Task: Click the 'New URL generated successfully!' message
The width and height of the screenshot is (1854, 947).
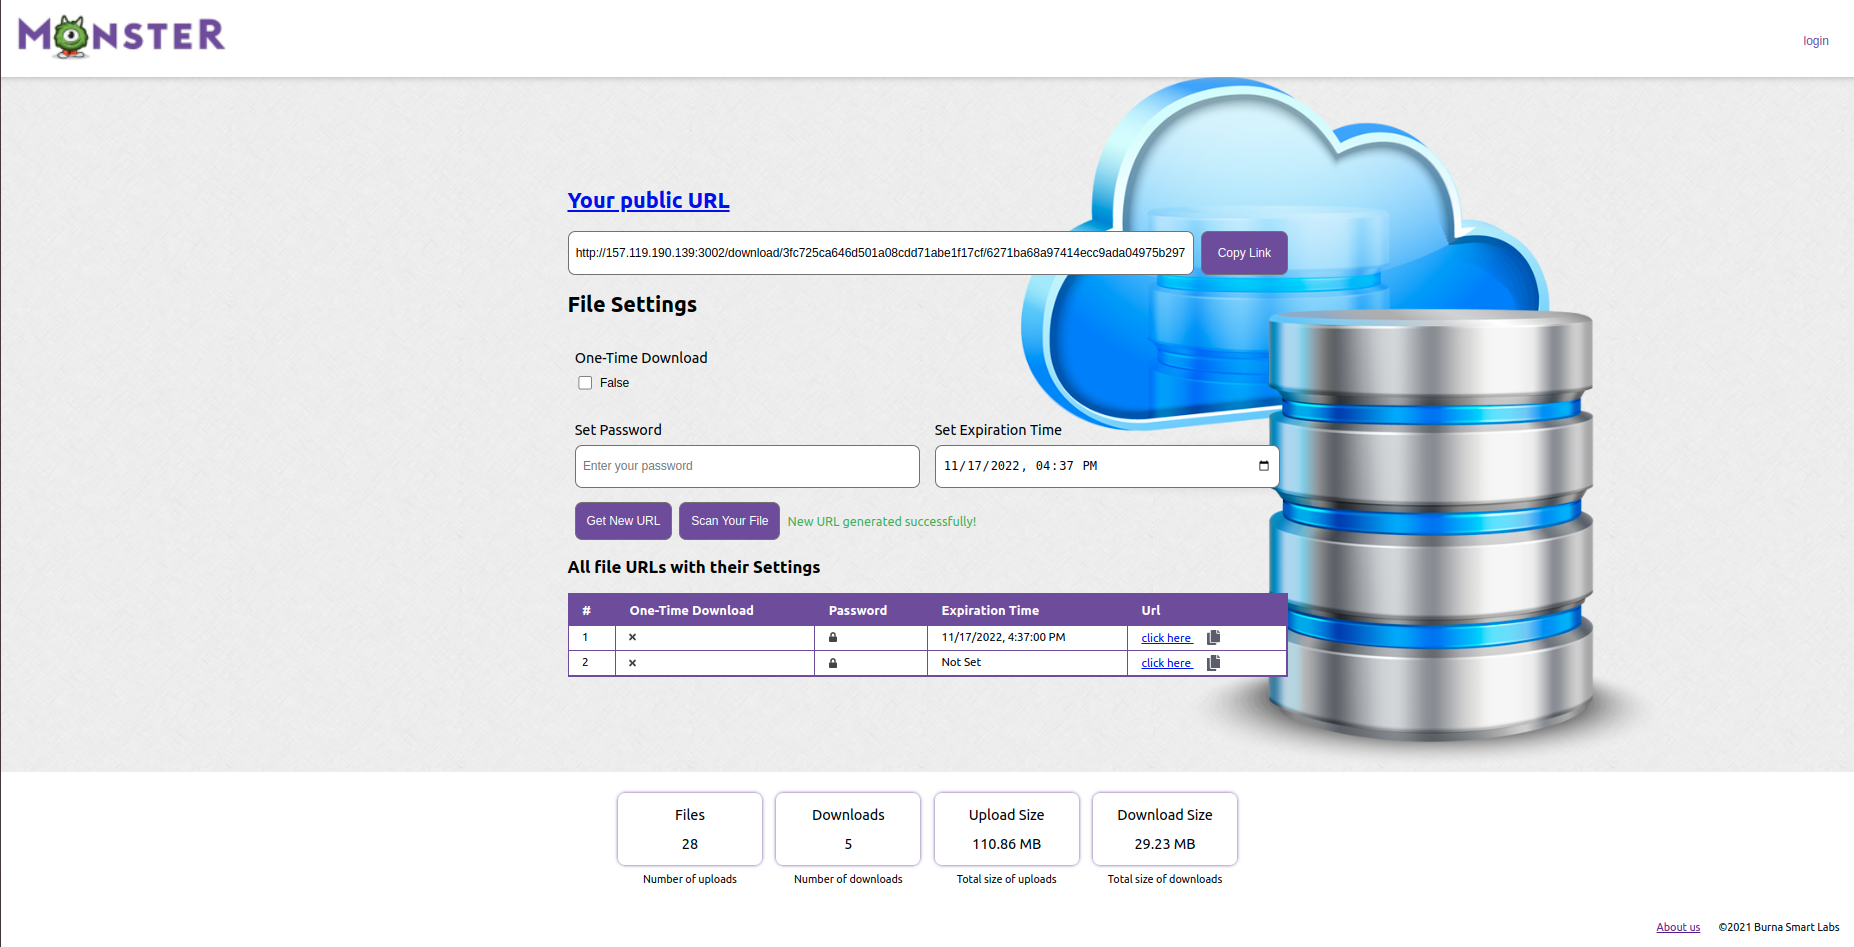Action: tap(882, 522)
